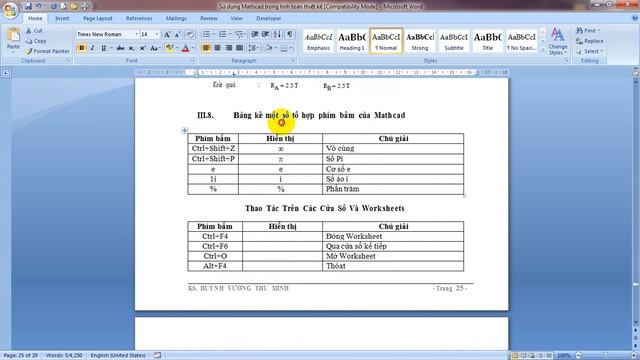Grow font size with the large A icon

tap(167, 35)
